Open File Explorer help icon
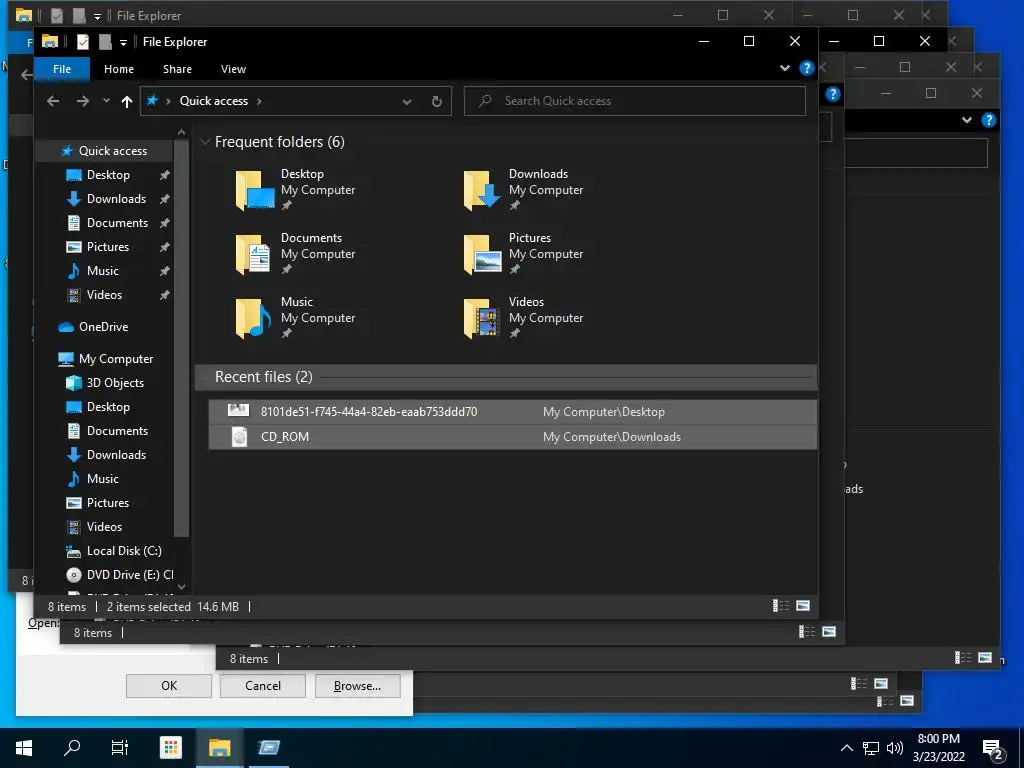Viewport: 1024px width, 768px height. pos(807,68)
